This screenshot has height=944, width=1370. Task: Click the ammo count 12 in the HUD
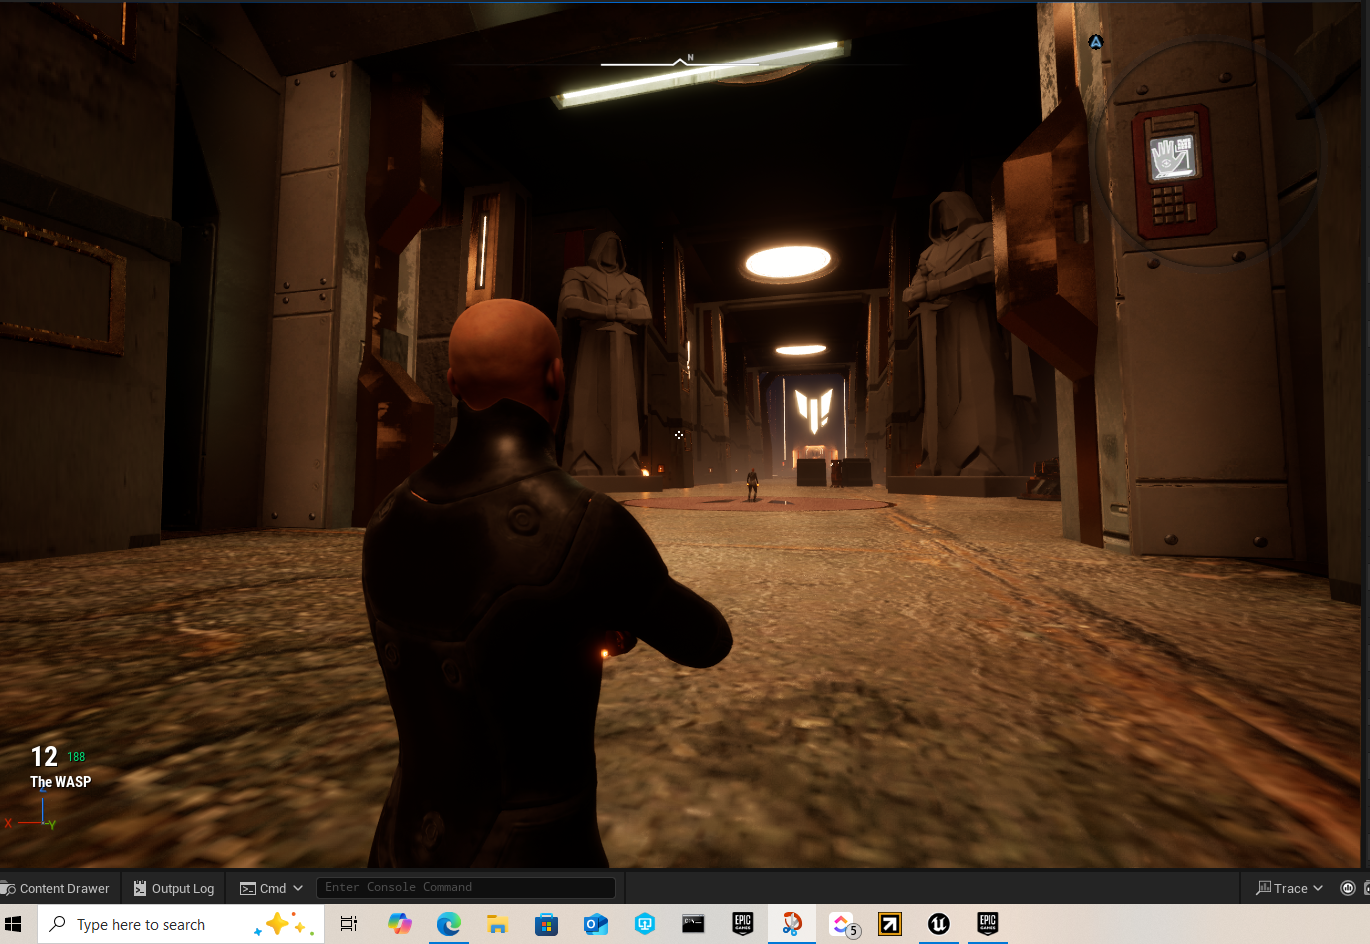point(44,757)
